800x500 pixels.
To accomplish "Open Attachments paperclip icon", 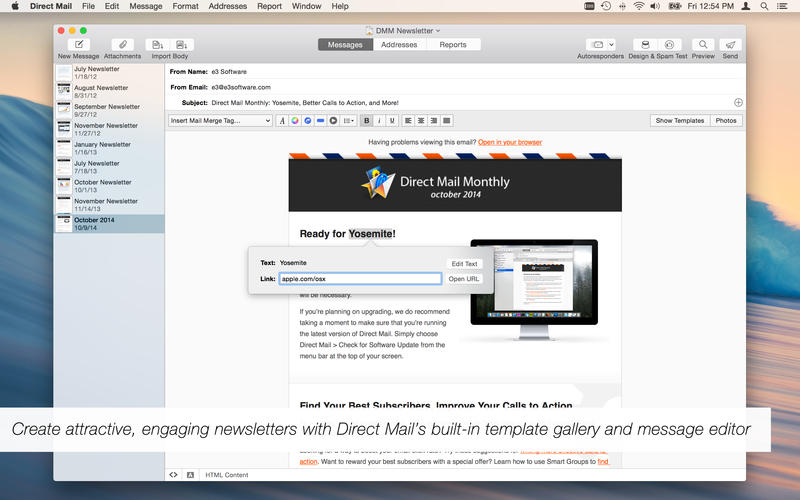I will click(122, 45).
